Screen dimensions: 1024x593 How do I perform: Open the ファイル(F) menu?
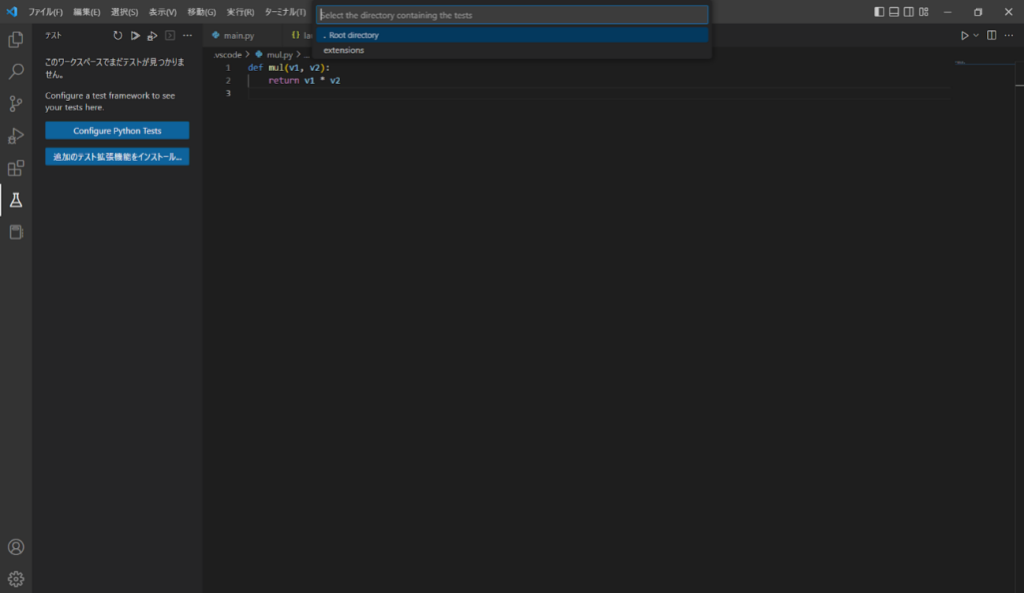coord(45,12)
